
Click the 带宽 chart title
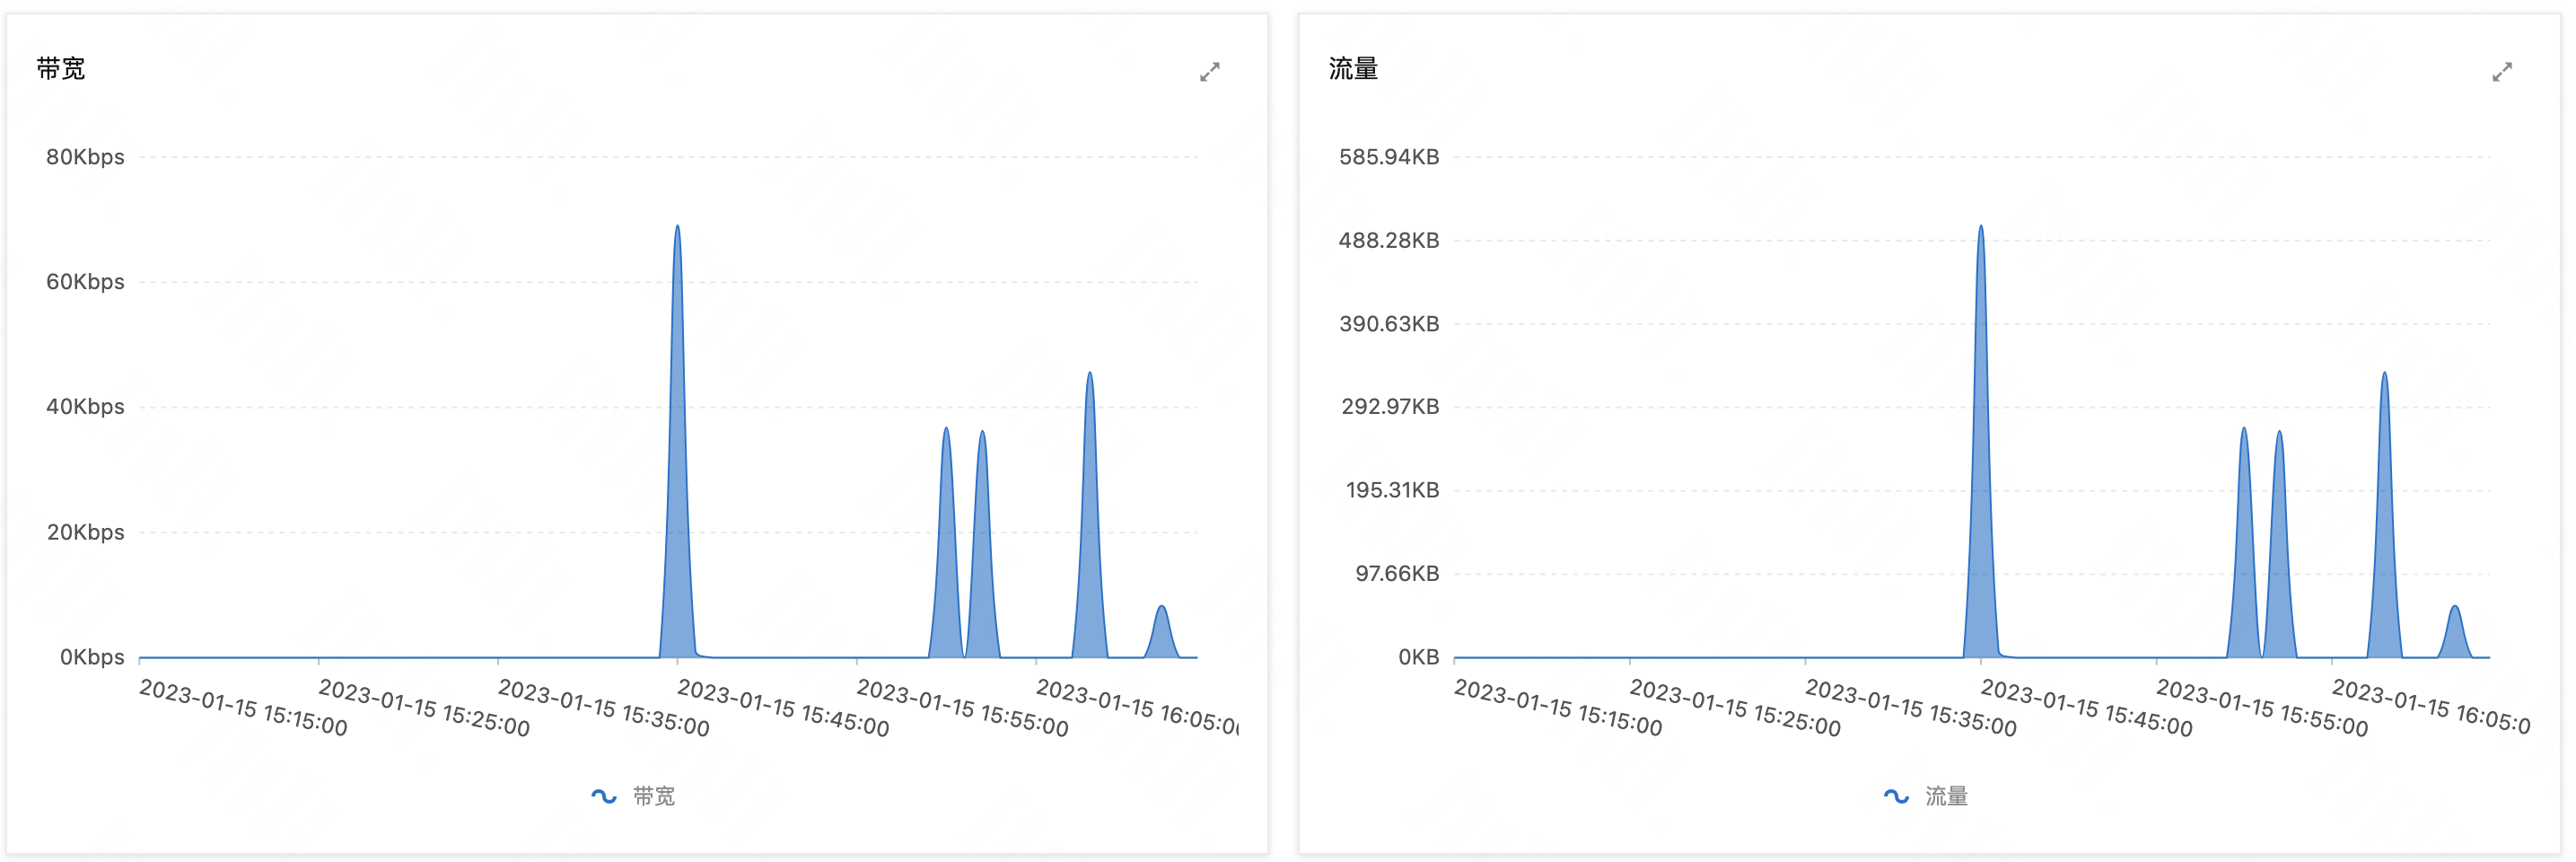point(61,68)
